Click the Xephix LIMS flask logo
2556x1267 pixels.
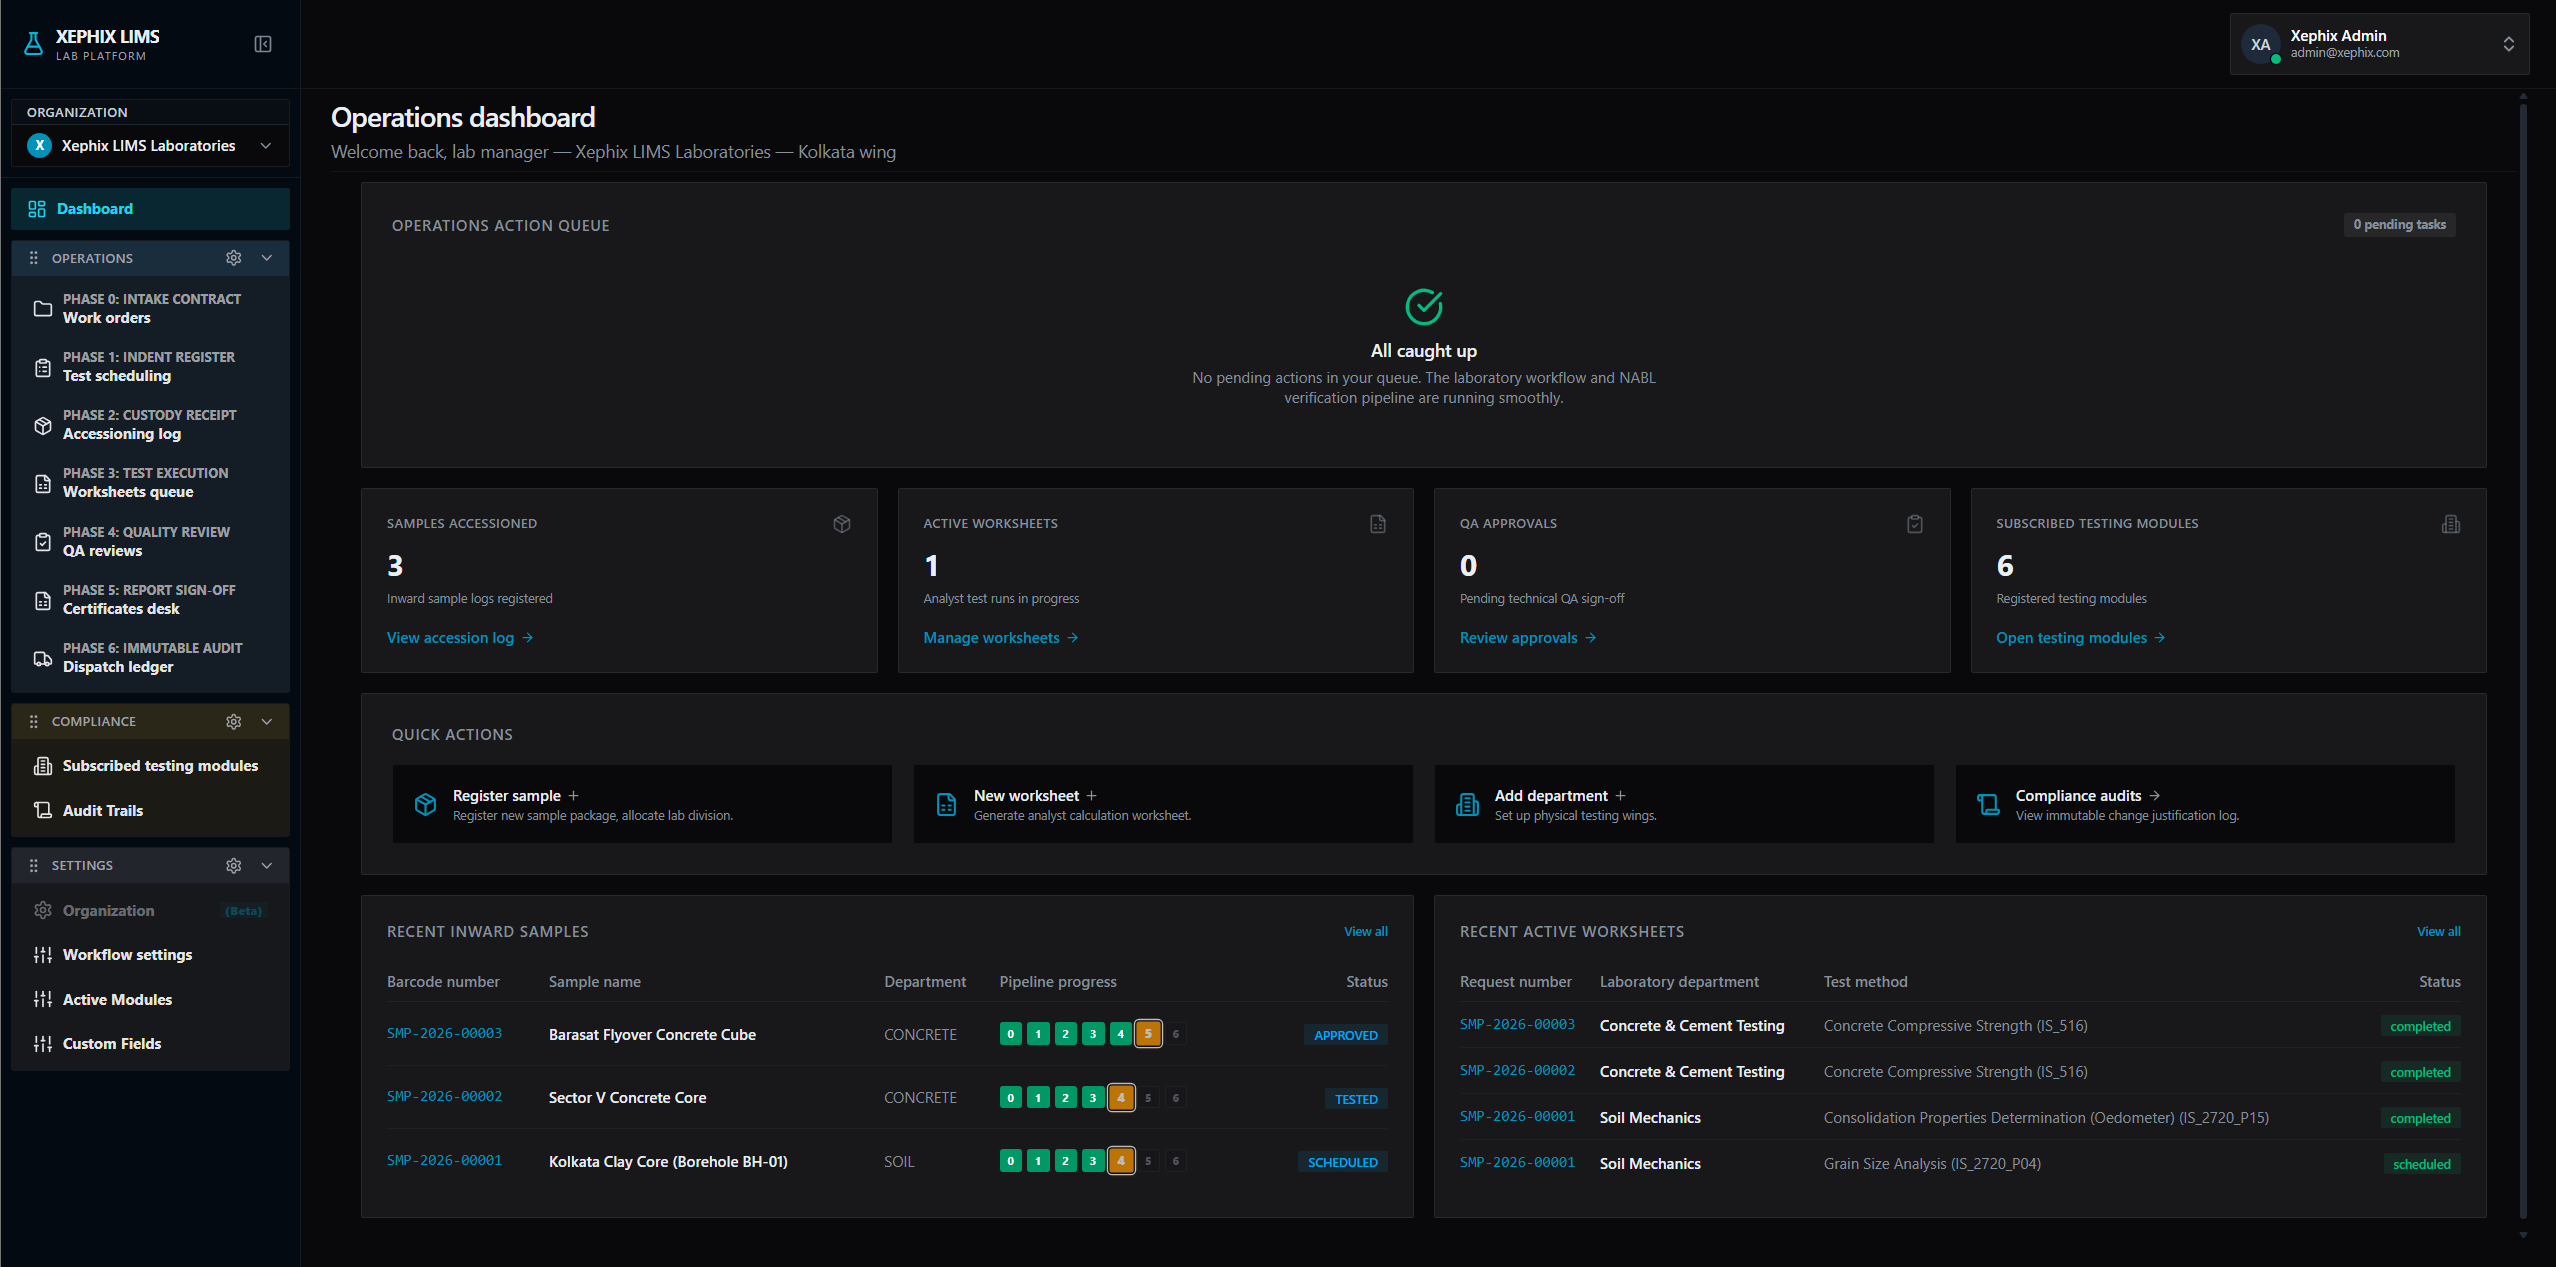(x=34, y=44)
